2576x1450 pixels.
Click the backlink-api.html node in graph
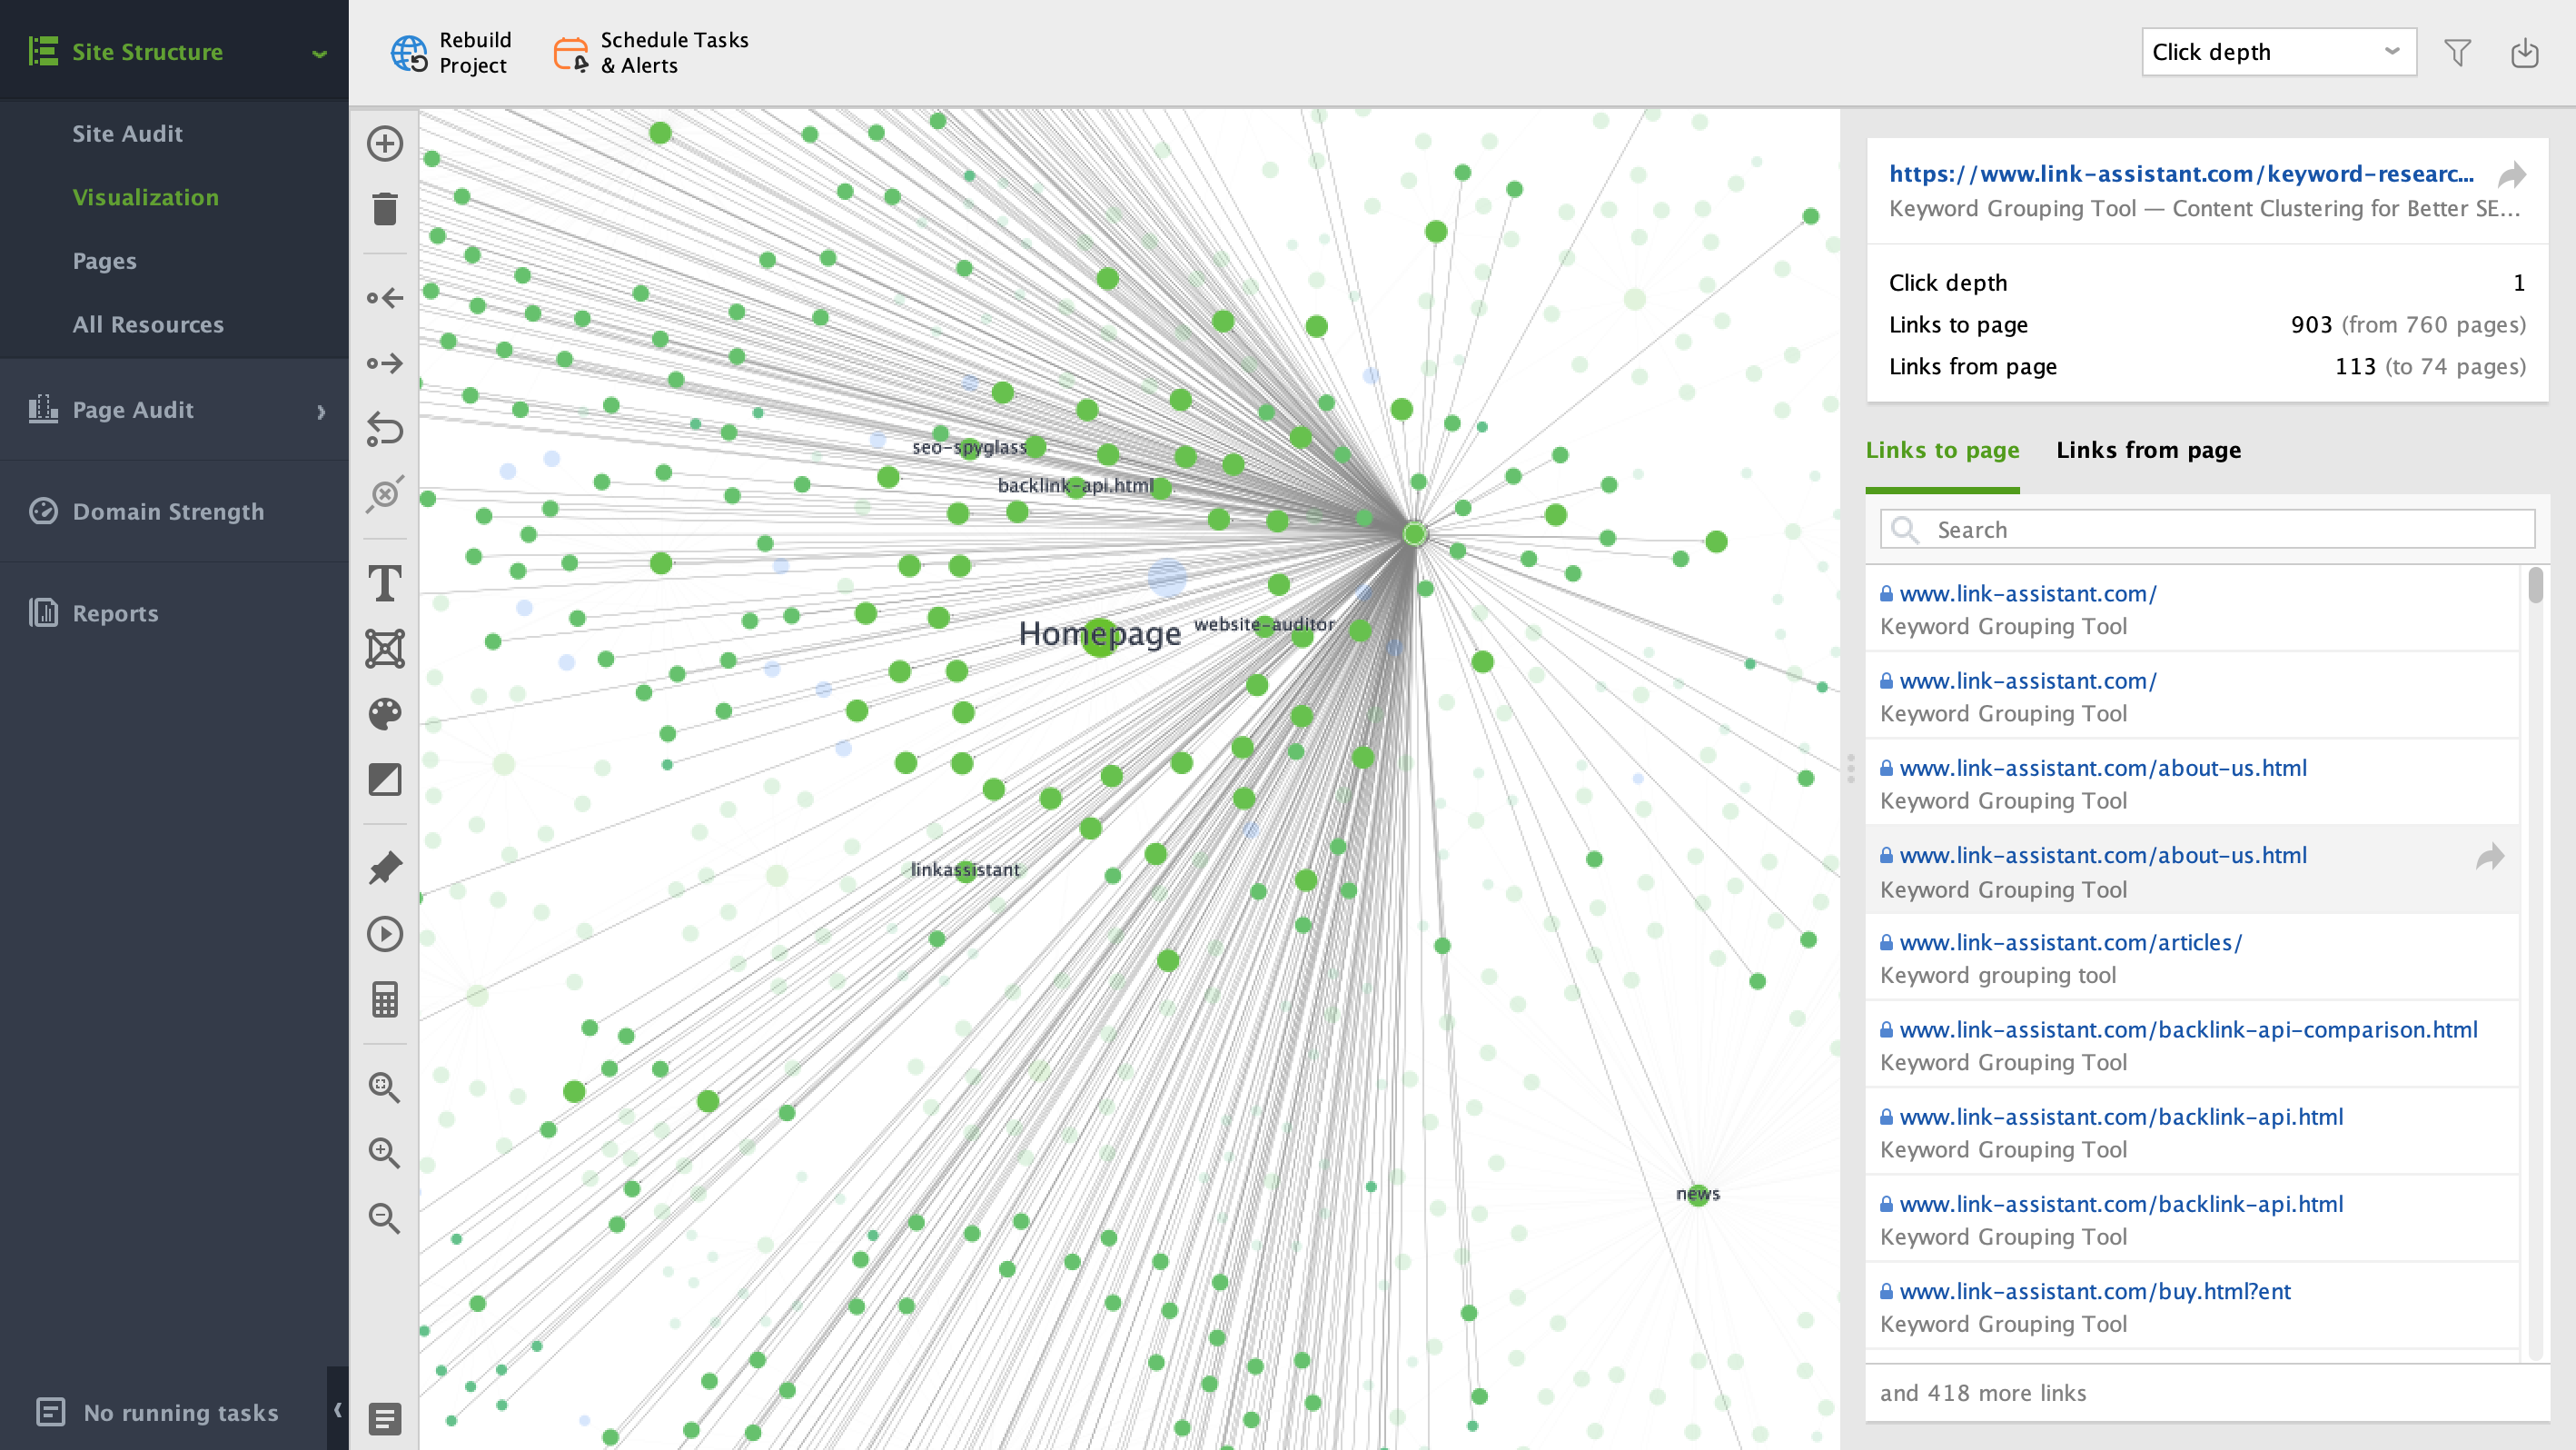coord(1076,486)
